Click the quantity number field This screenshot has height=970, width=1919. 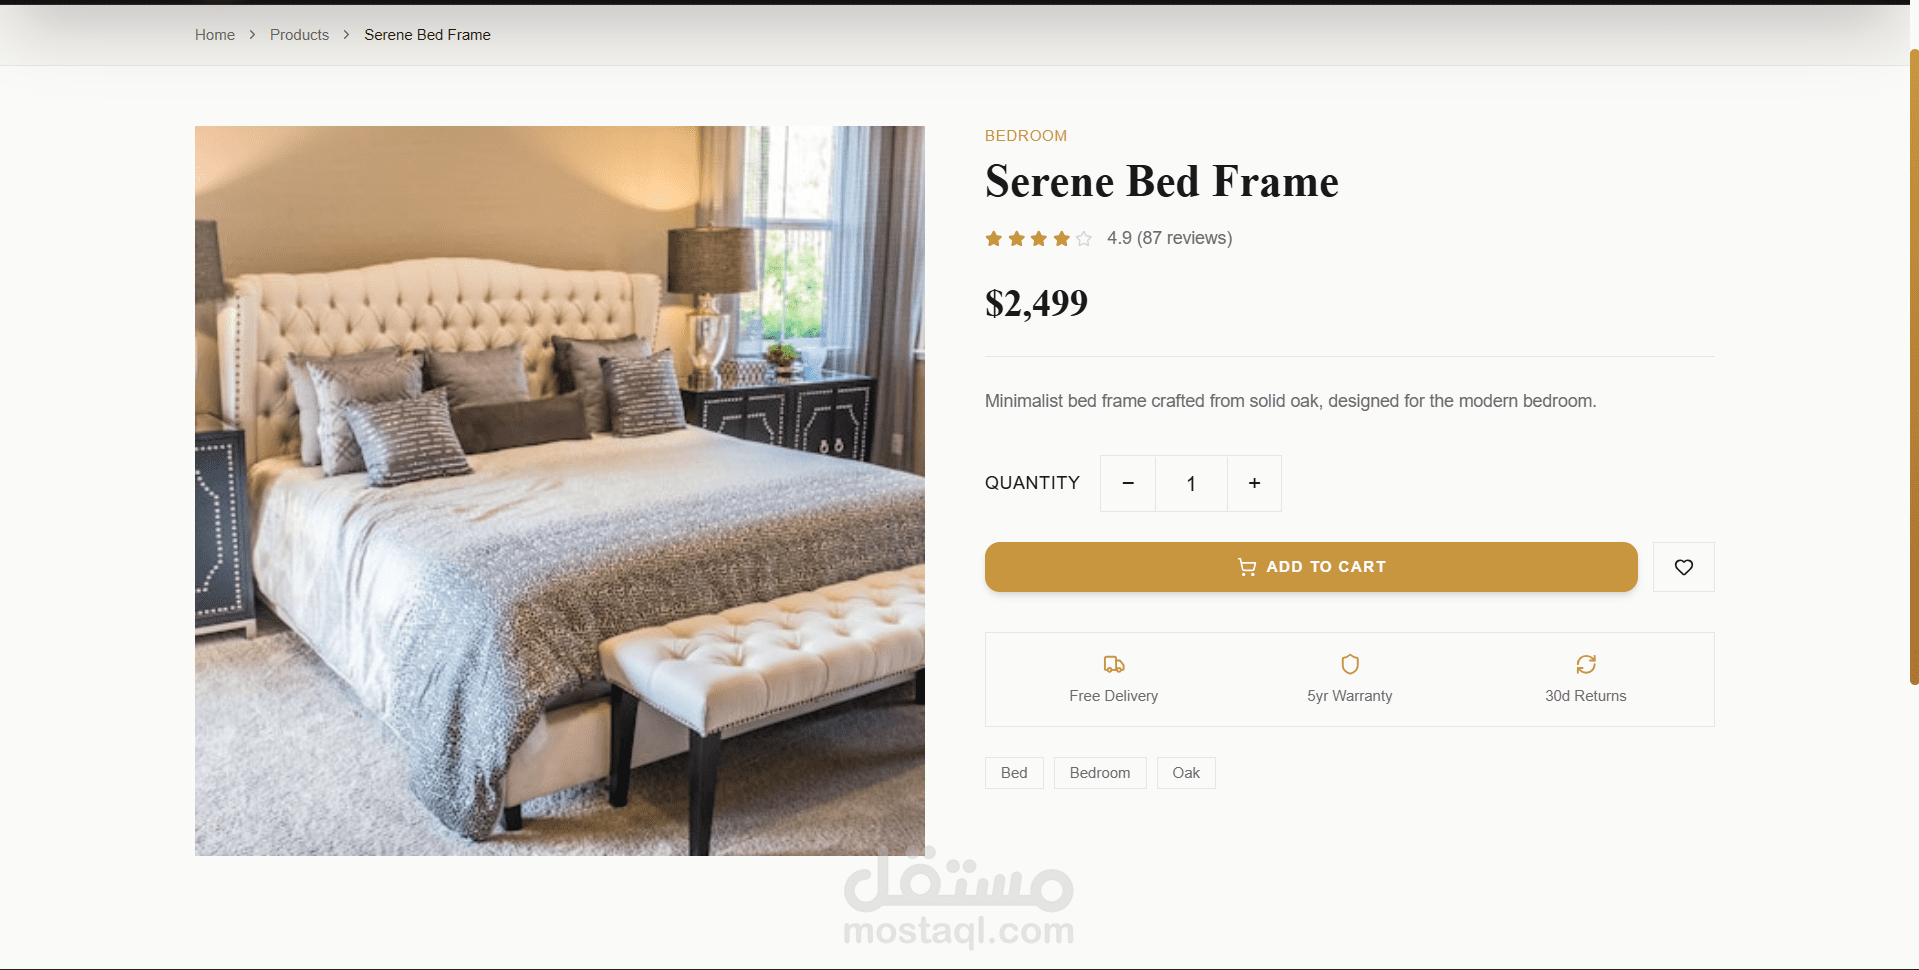(x=1191, y=483)
